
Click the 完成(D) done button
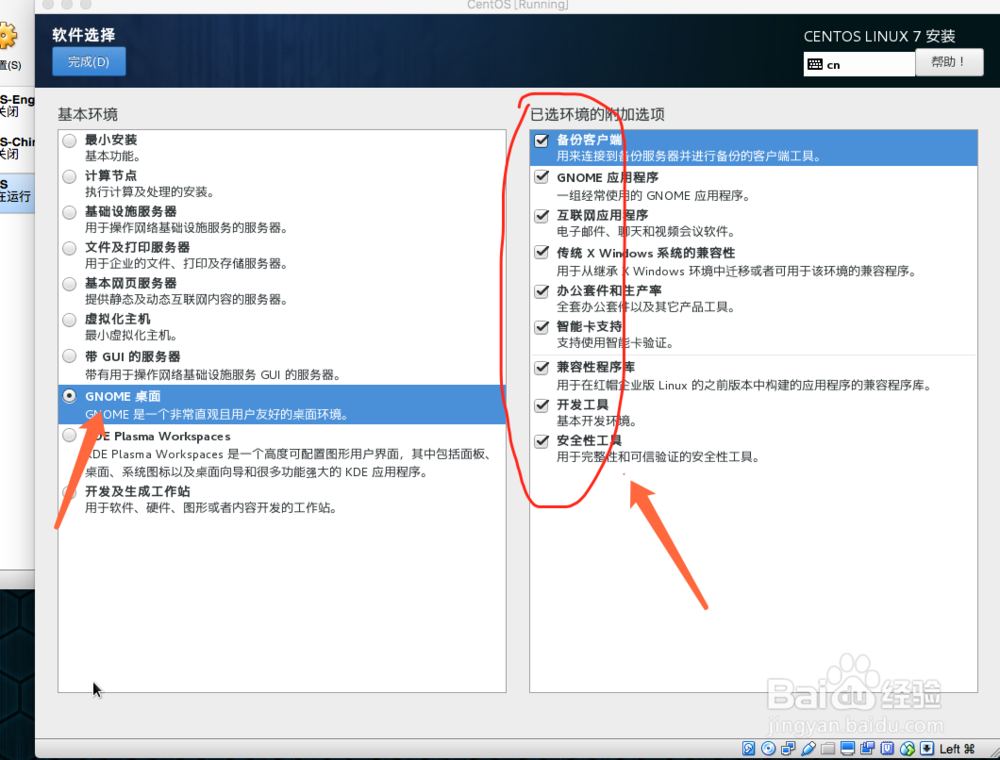tap(89, 62)
